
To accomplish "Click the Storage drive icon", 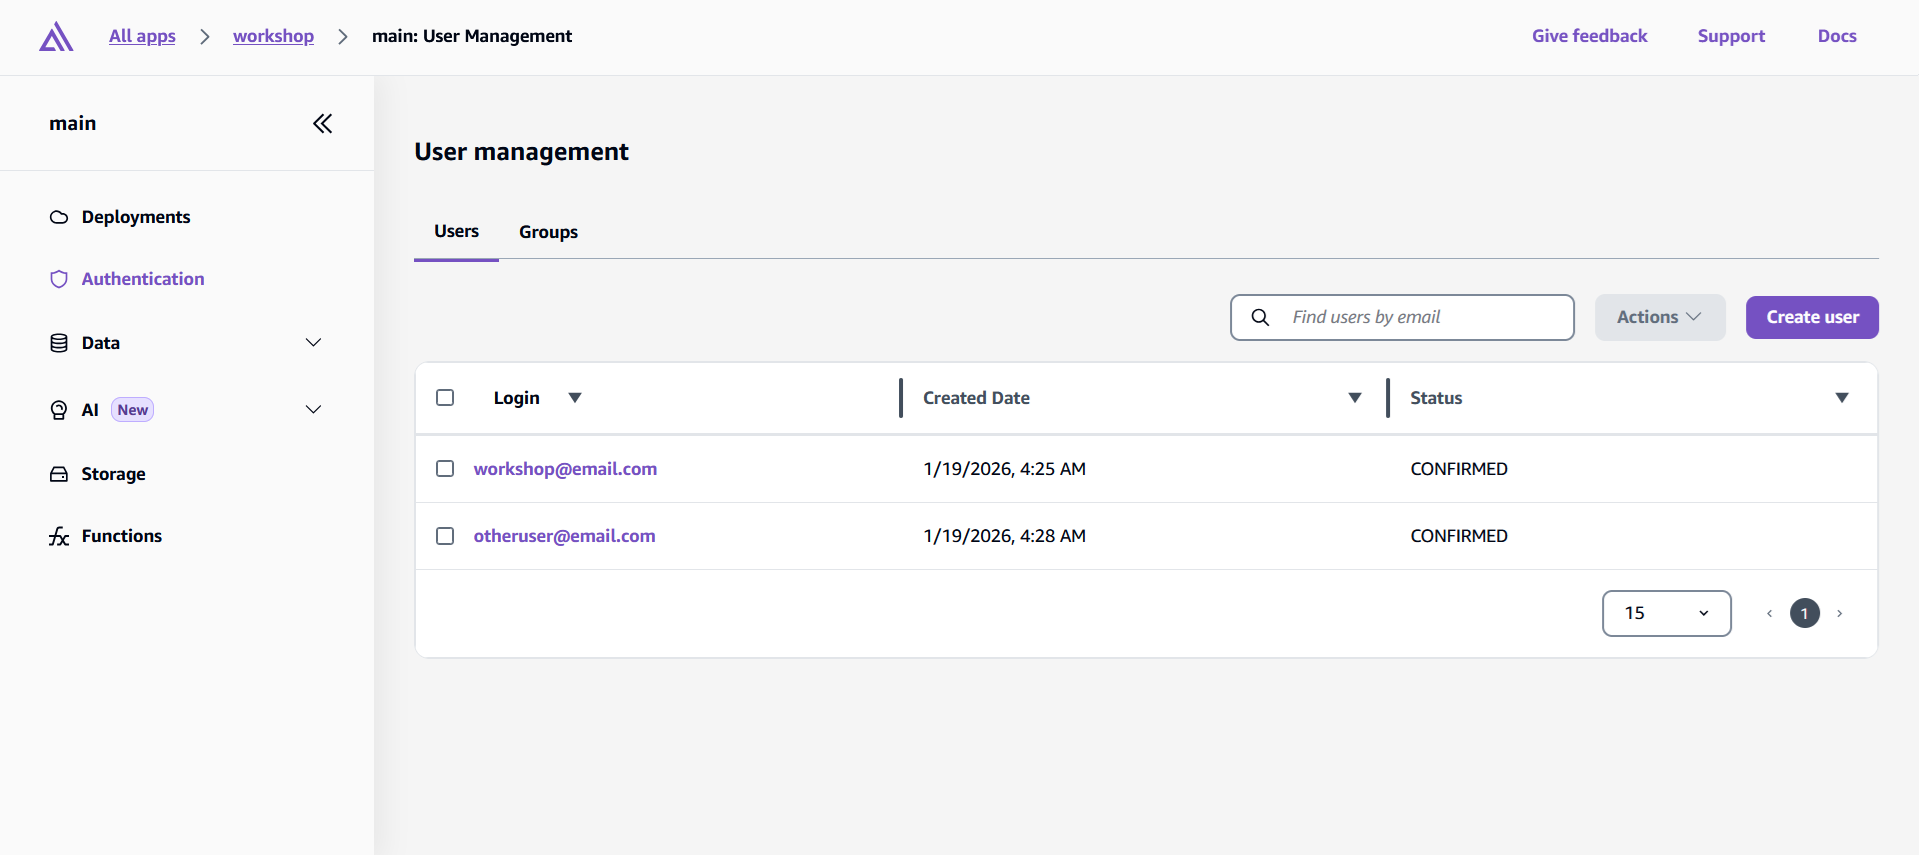I will coord(59,474).
